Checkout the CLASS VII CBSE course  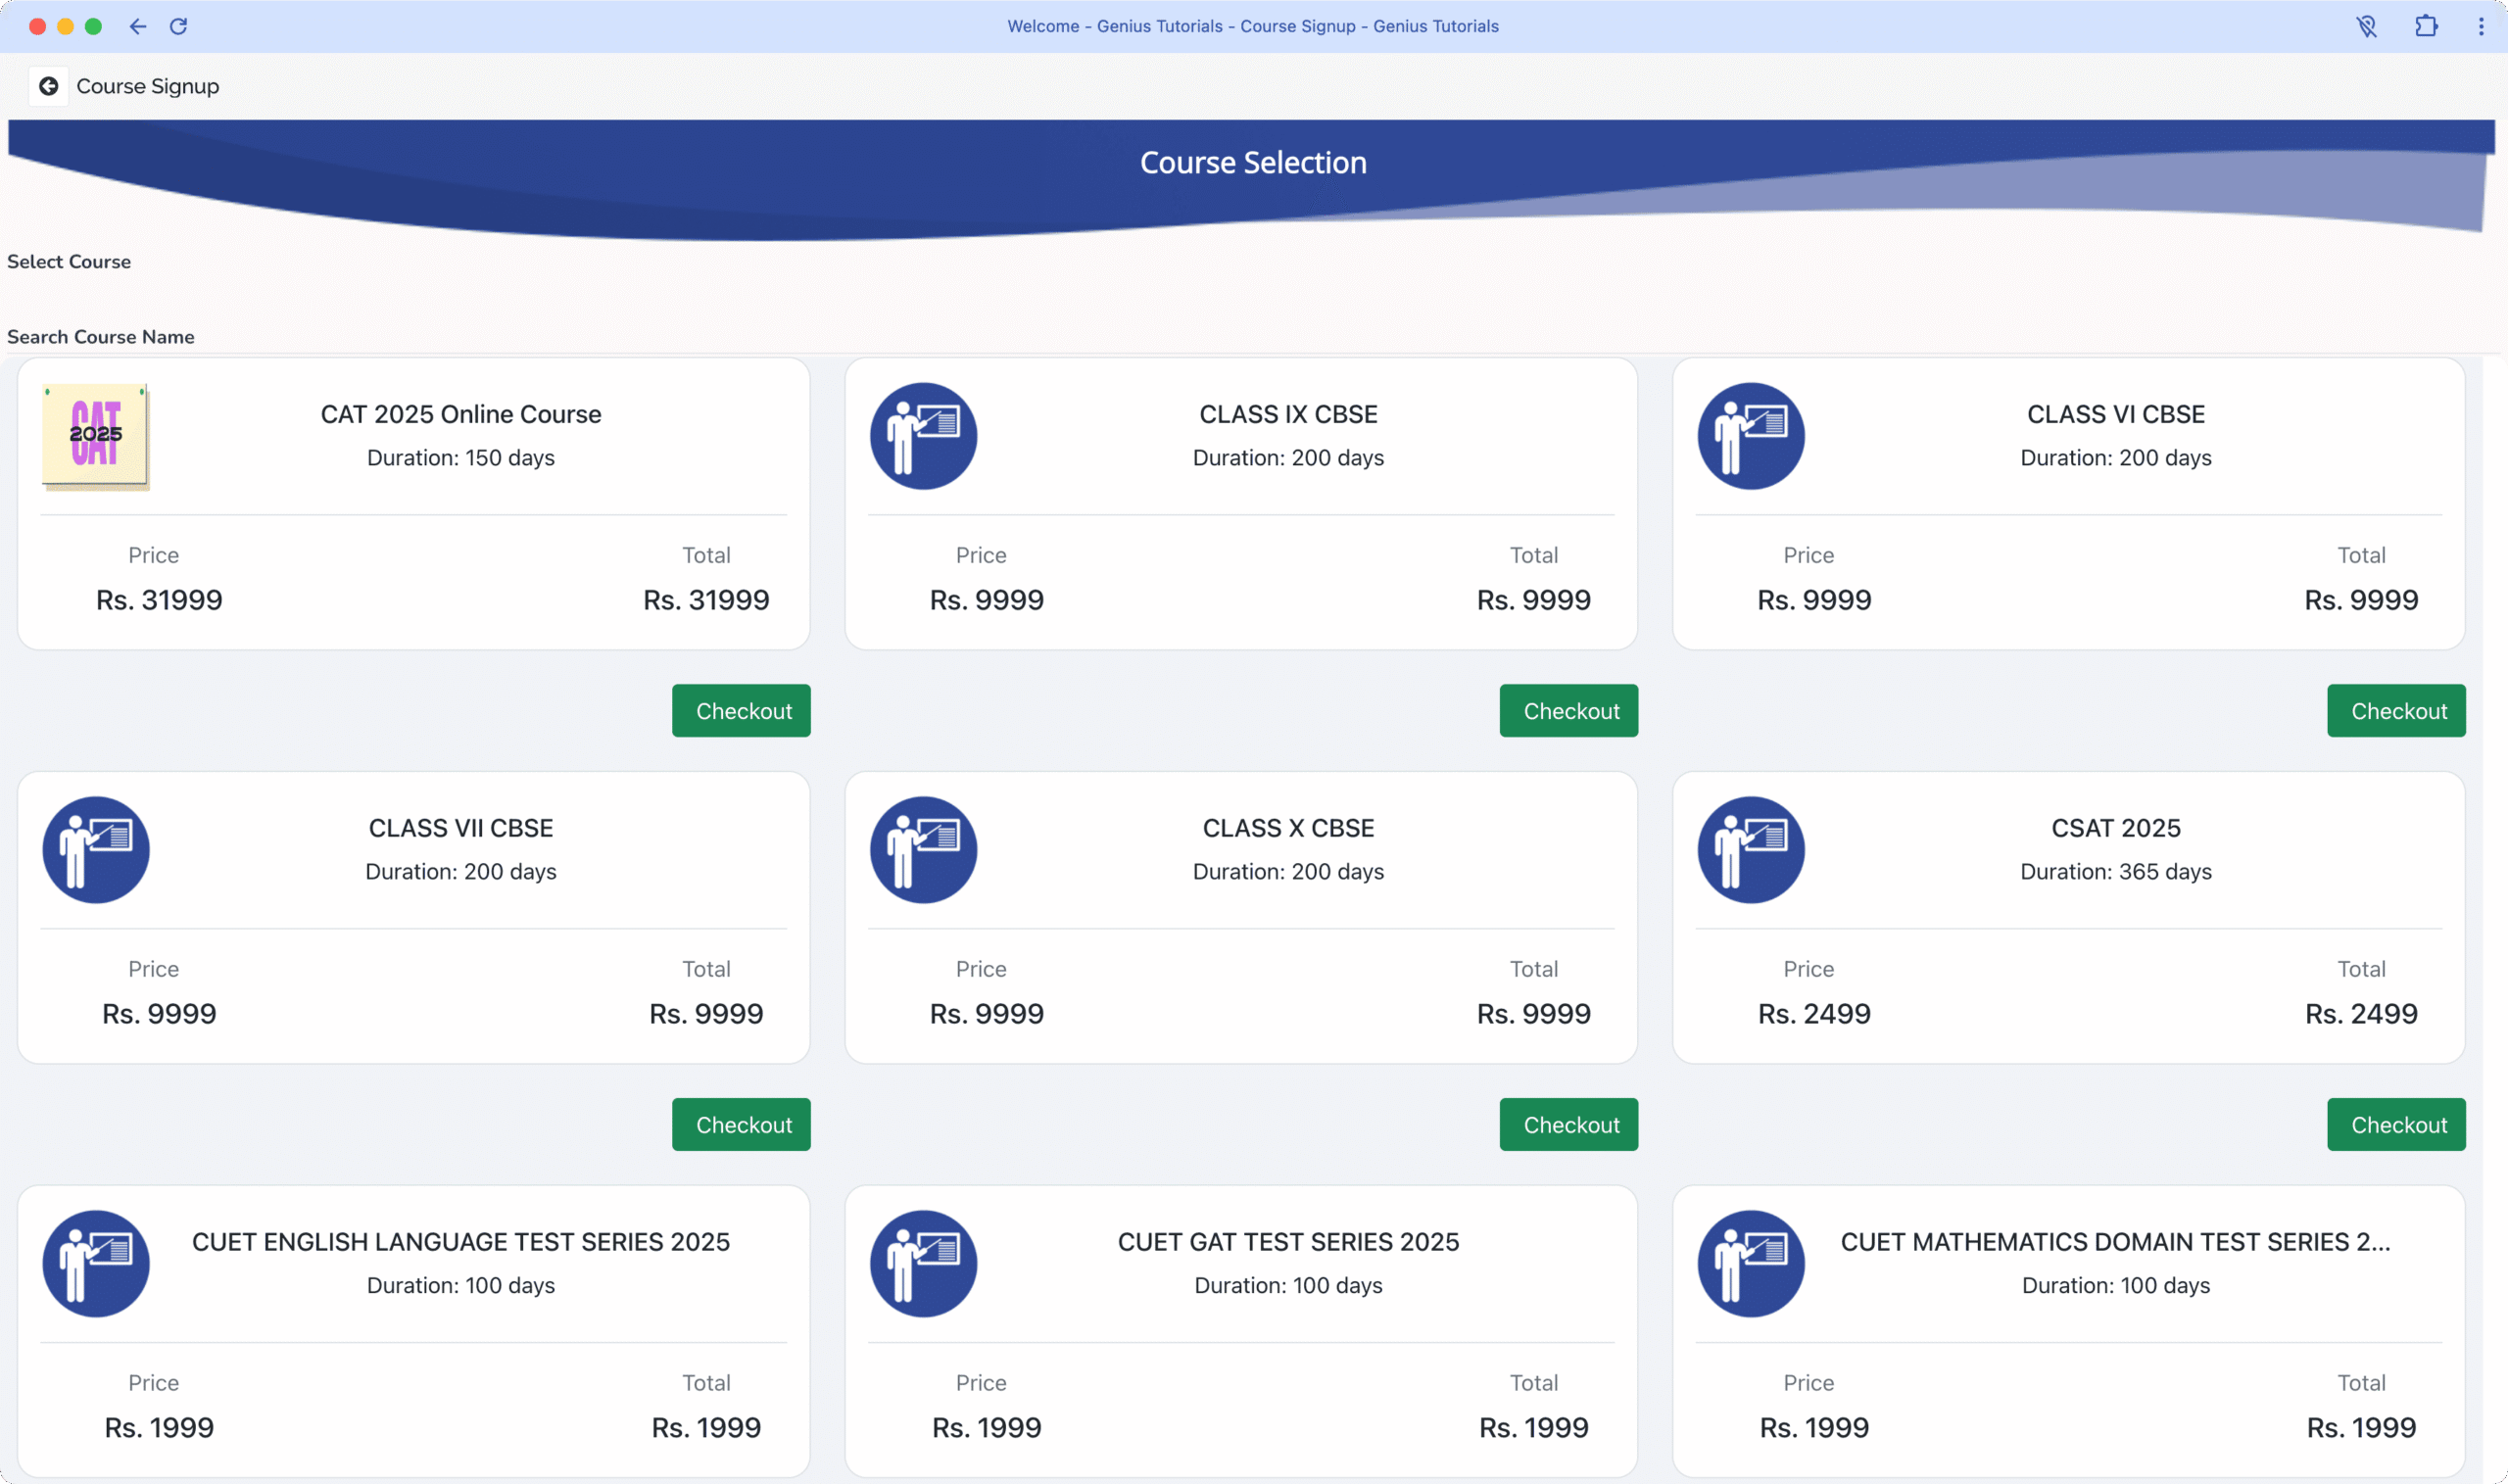[x=741, y=1125]
